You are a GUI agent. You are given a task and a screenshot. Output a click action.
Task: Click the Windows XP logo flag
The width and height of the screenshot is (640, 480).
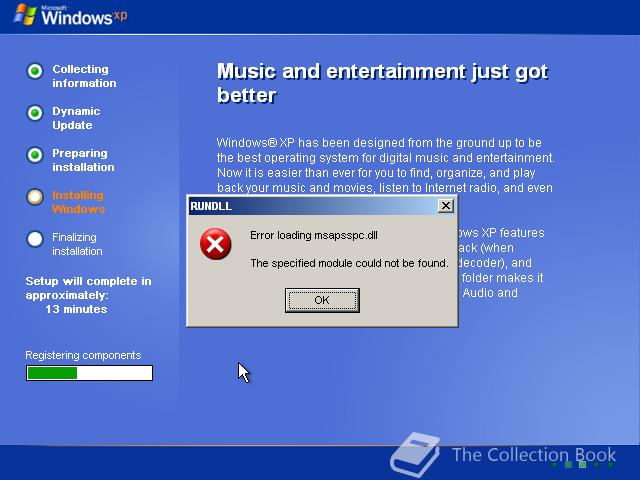(24, 15)
